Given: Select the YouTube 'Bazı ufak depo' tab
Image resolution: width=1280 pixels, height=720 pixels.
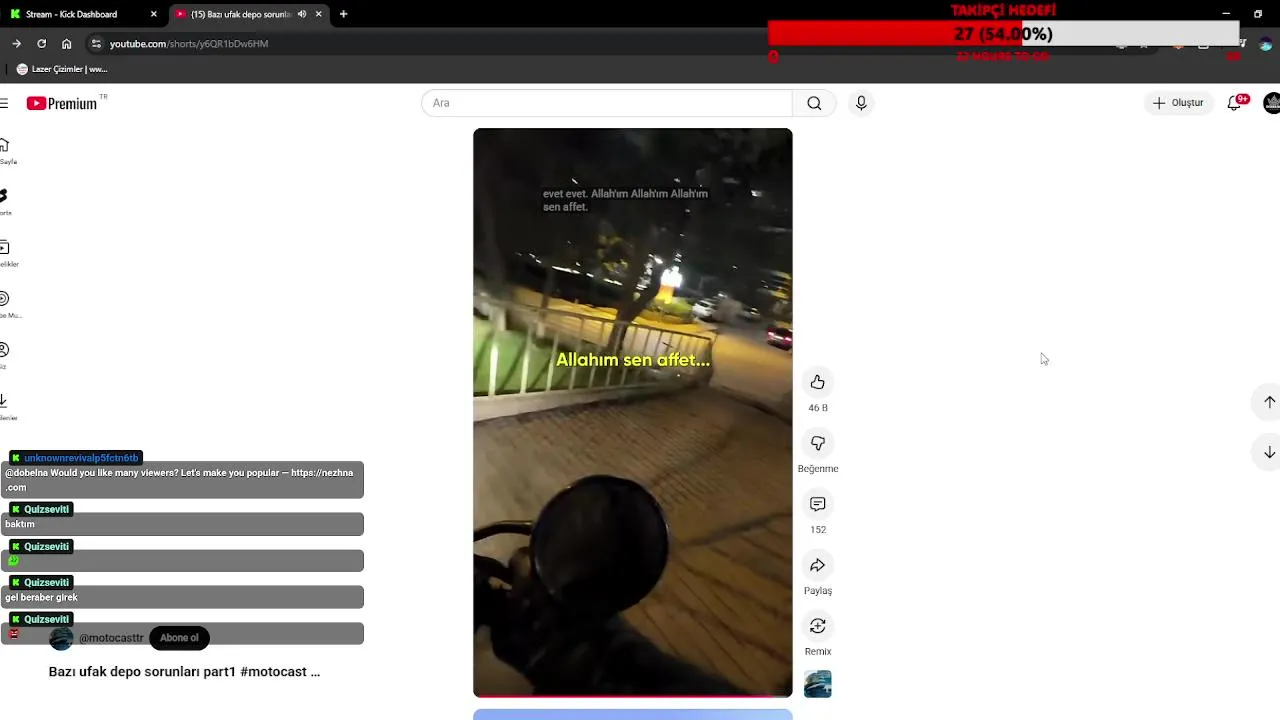Looking at the screenshot, I should click(240, 14).
